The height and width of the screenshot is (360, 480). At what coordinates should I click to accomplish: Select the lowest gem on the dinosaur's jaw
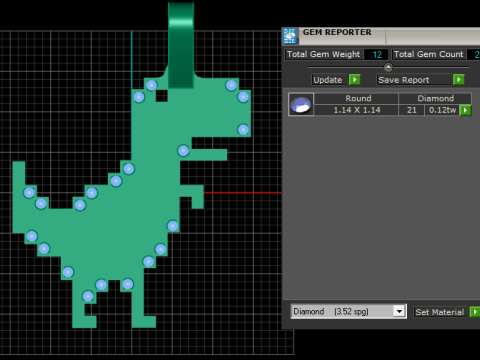(x=243, y=130)
